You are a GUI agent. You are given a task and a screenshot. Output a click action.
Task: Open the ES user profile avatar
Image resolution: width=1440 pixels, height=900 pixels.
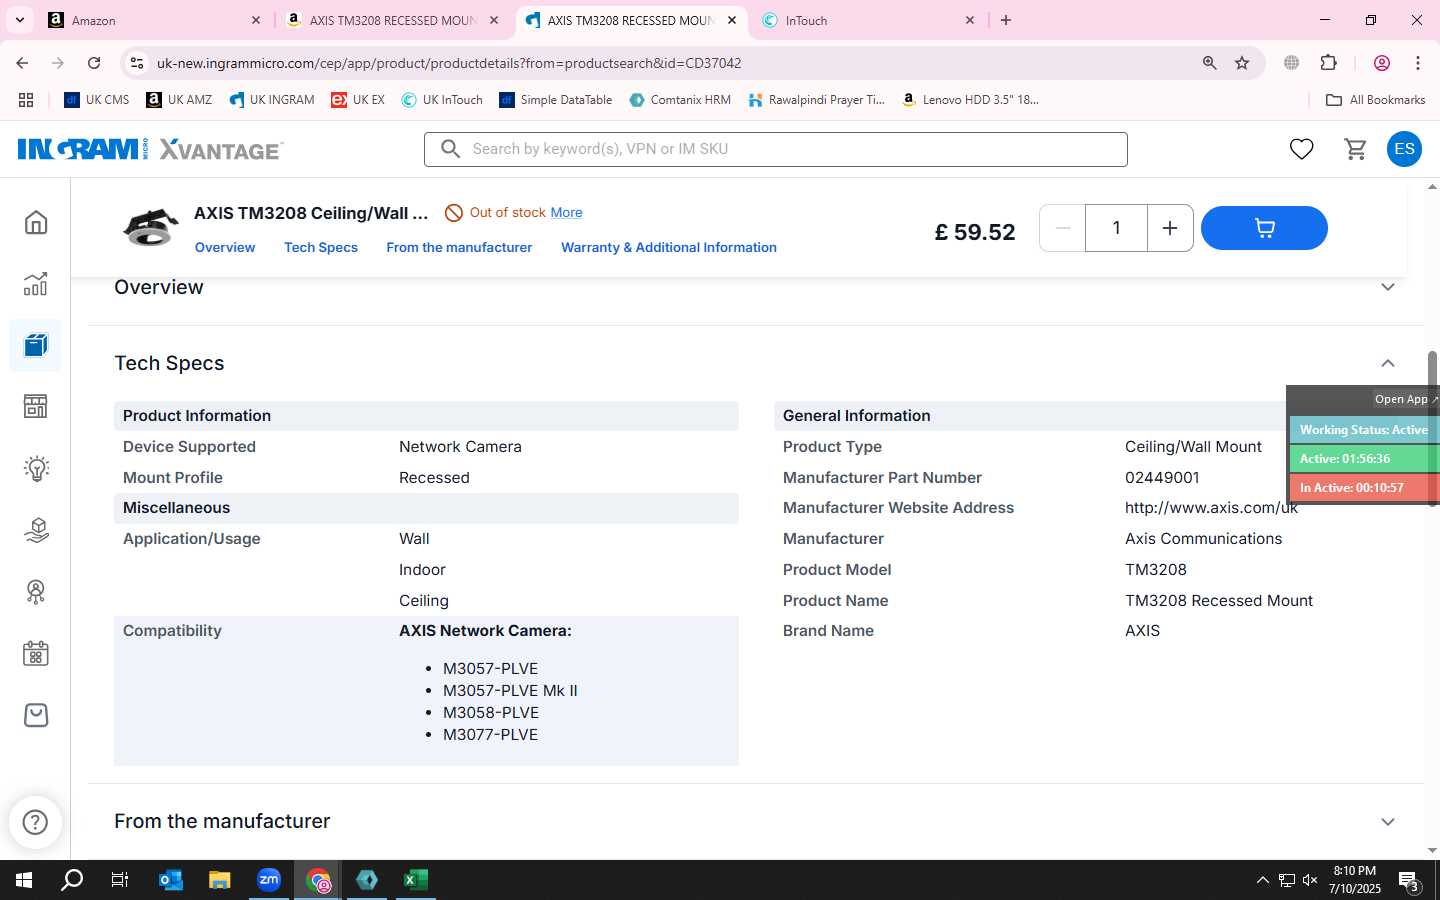(1404, 149)
